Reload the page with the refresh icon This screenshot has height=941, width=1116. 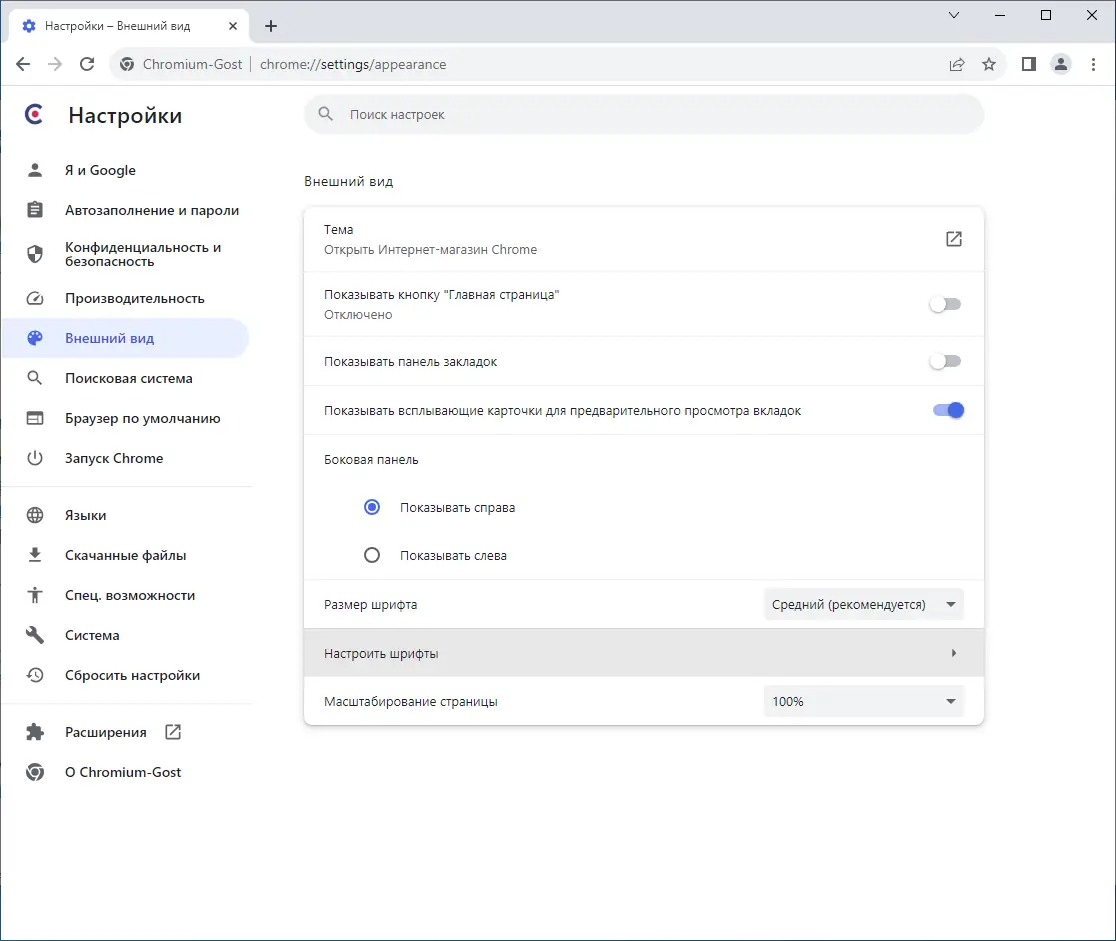point(87,64)
